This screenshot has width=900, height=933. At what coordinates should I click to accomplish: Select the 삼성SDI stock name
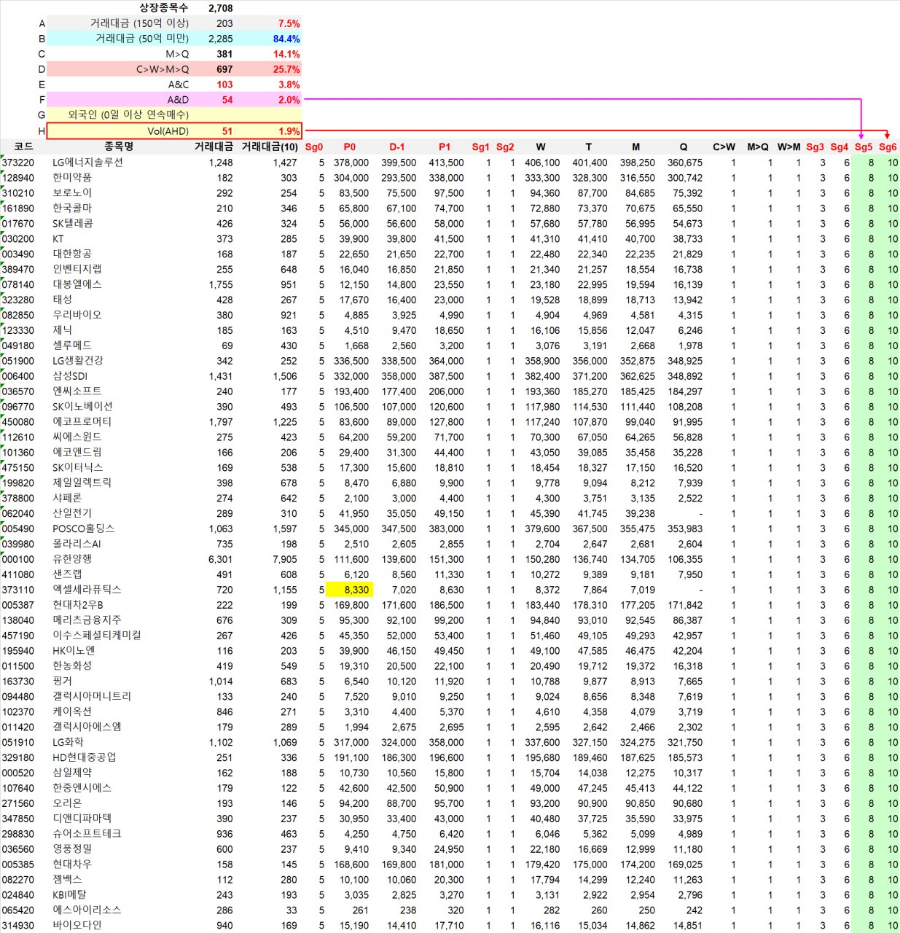point(70,376)
